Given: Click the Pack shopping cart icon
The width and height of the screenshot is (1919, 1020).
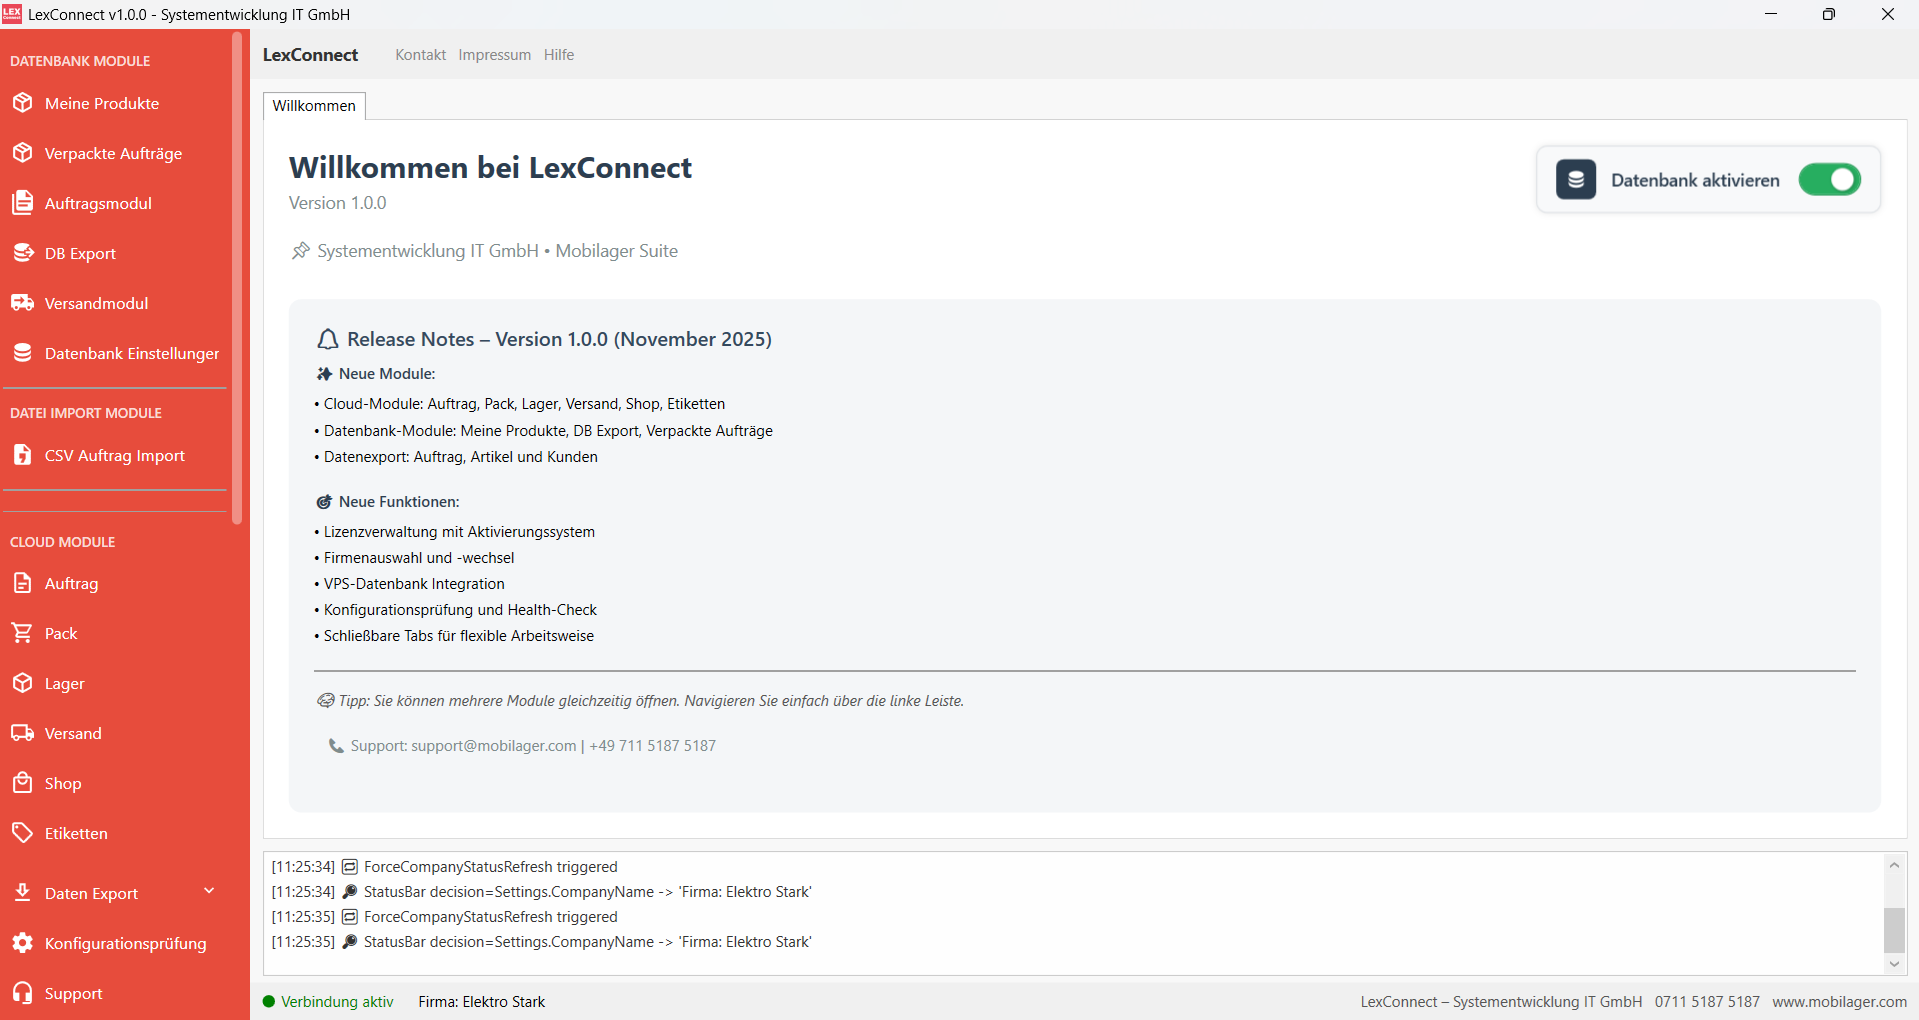Looking at the screenshot, I should click(x=23, y=633).
